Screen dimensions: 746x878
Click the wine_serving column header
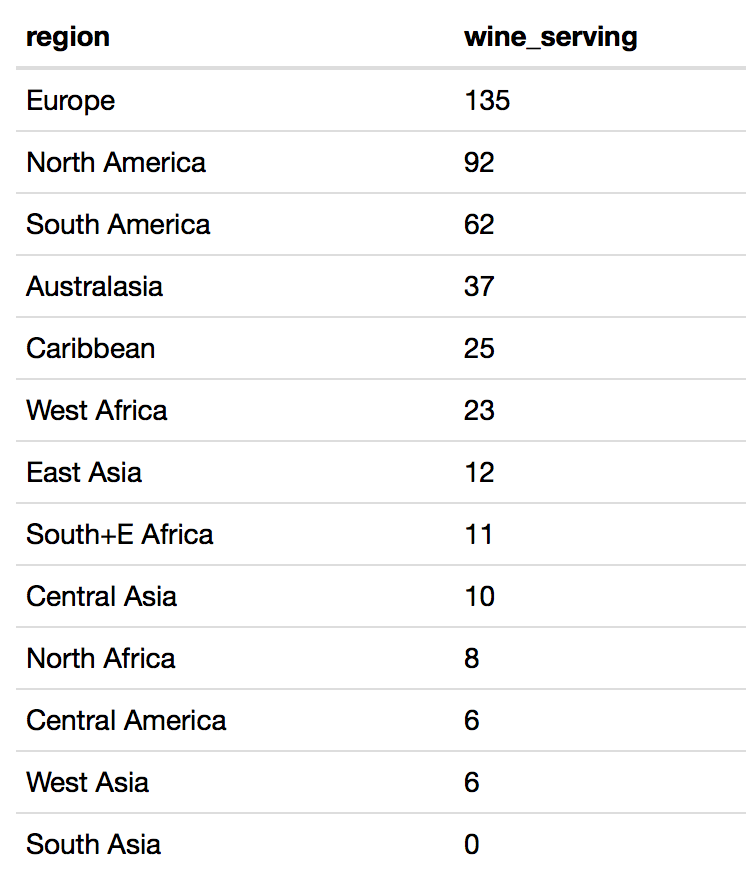pos(550,38)
